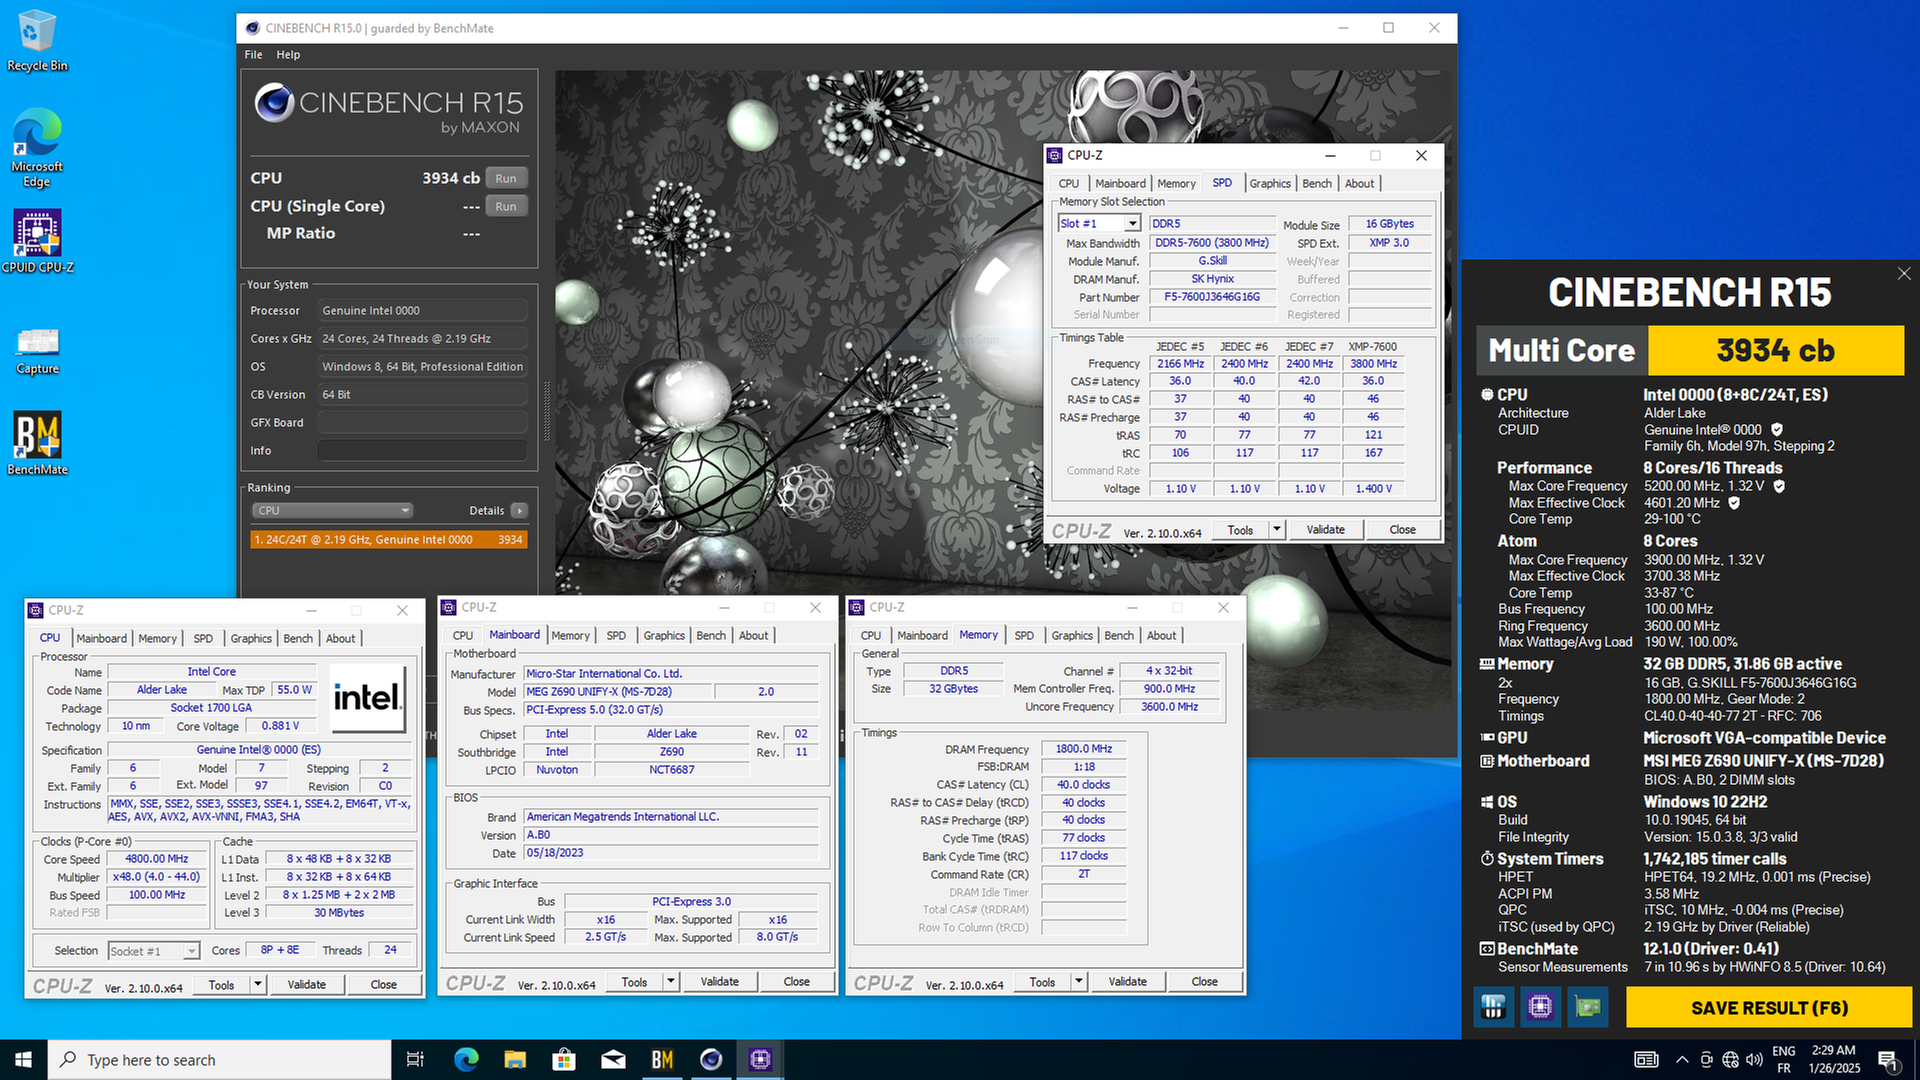Expand the Tools arrow in CPU-Z CPU window
The width and height of the screenshot is (1920, 1080).
tap(258, 984)
